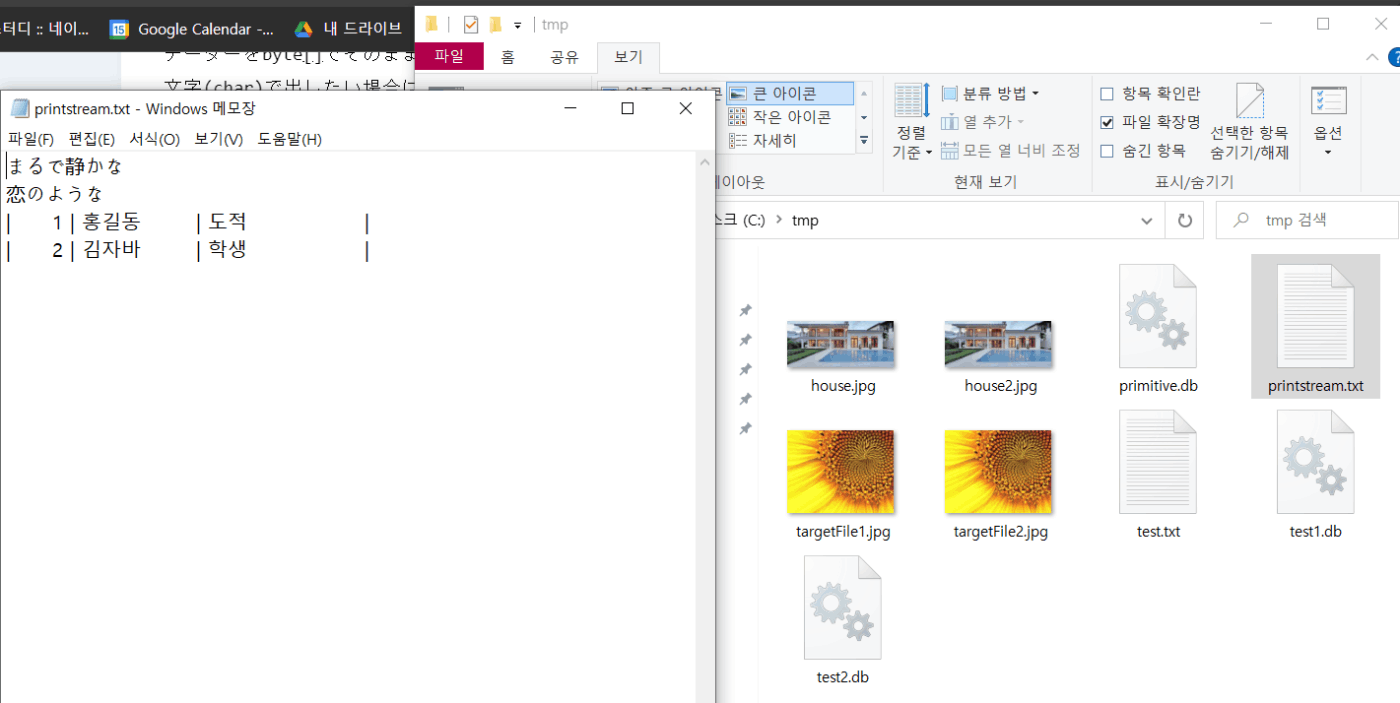Screen dimensions: 1400x703
Task: Select the printstream.txt file in Explorer
Action: 1315,327
